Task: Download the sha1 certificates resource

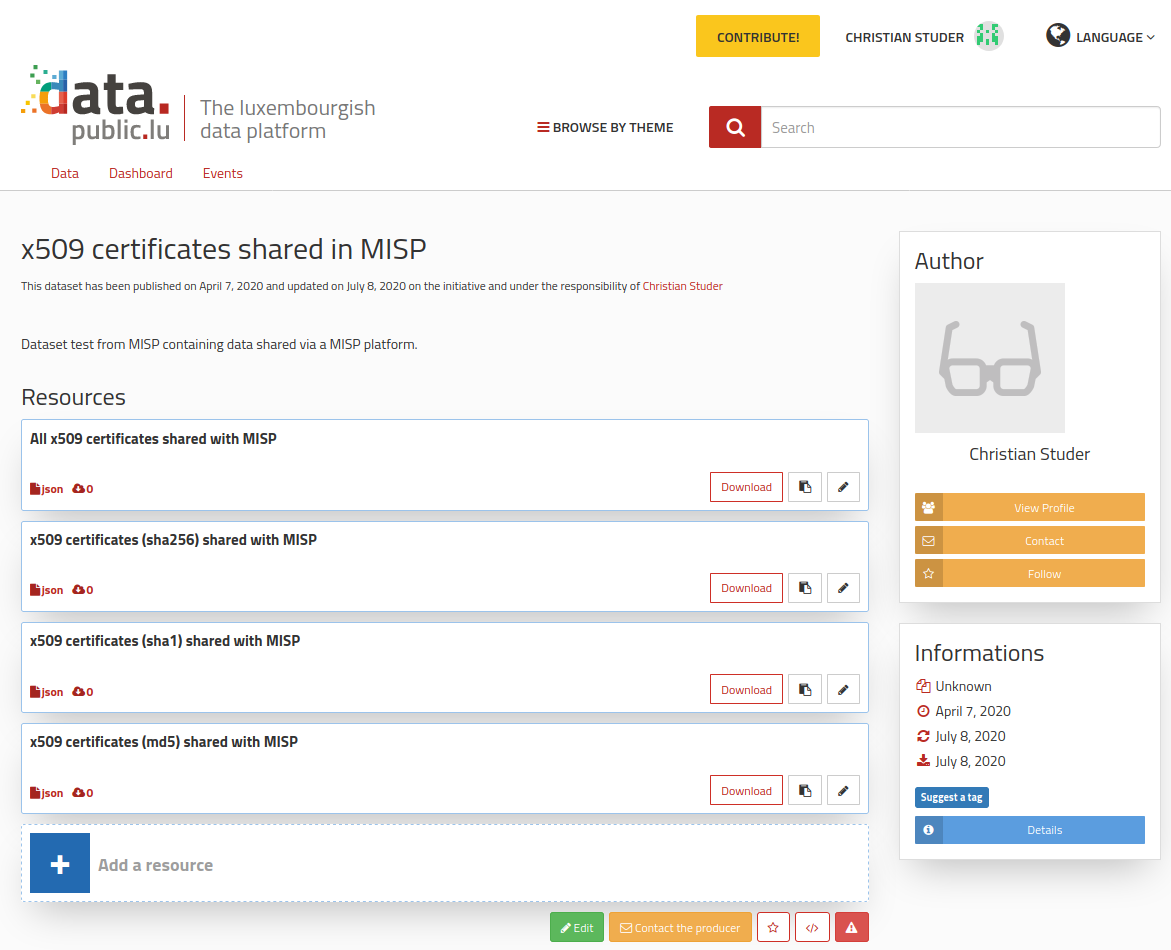Action: coord(746,690)
